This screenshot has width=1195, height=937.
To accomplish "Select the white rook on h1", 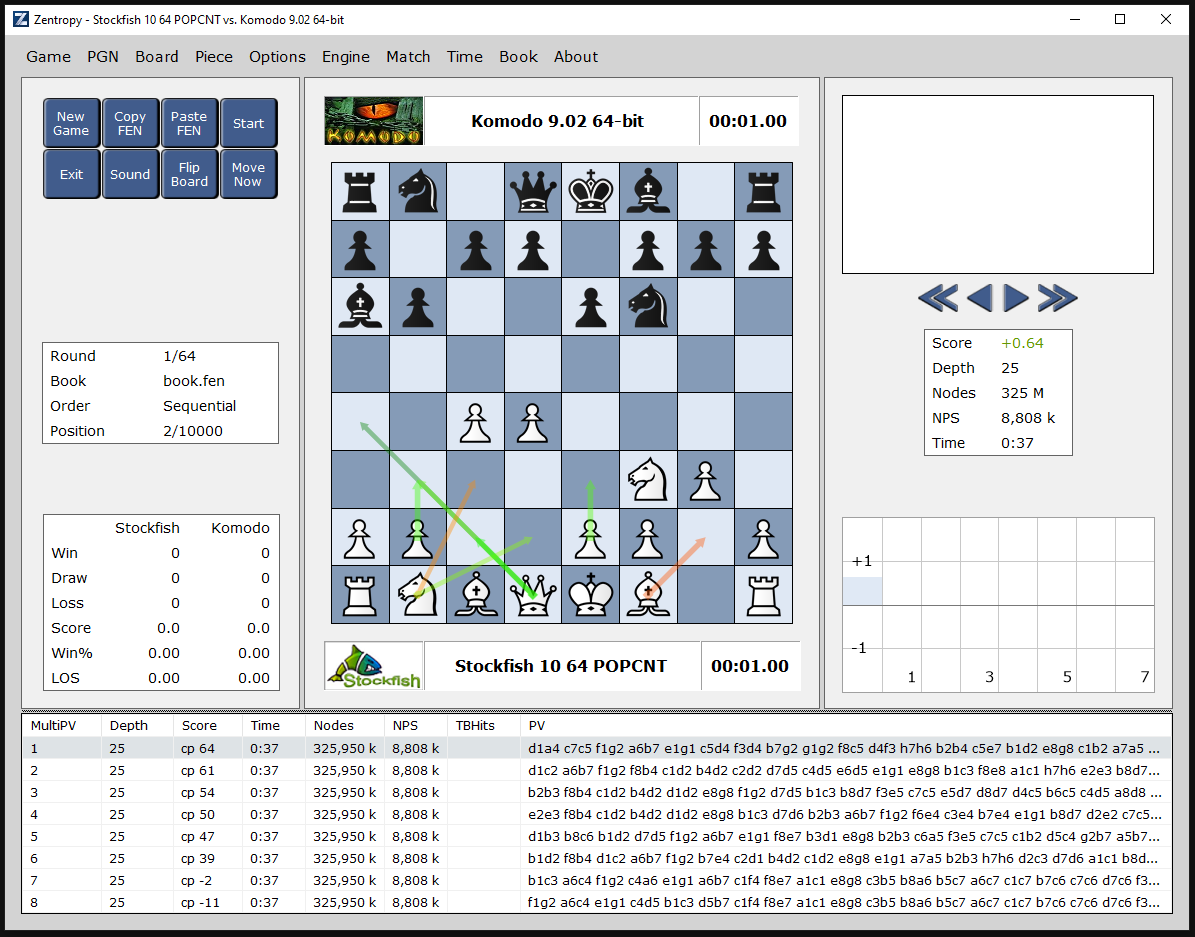I will [x=763, y=595].
